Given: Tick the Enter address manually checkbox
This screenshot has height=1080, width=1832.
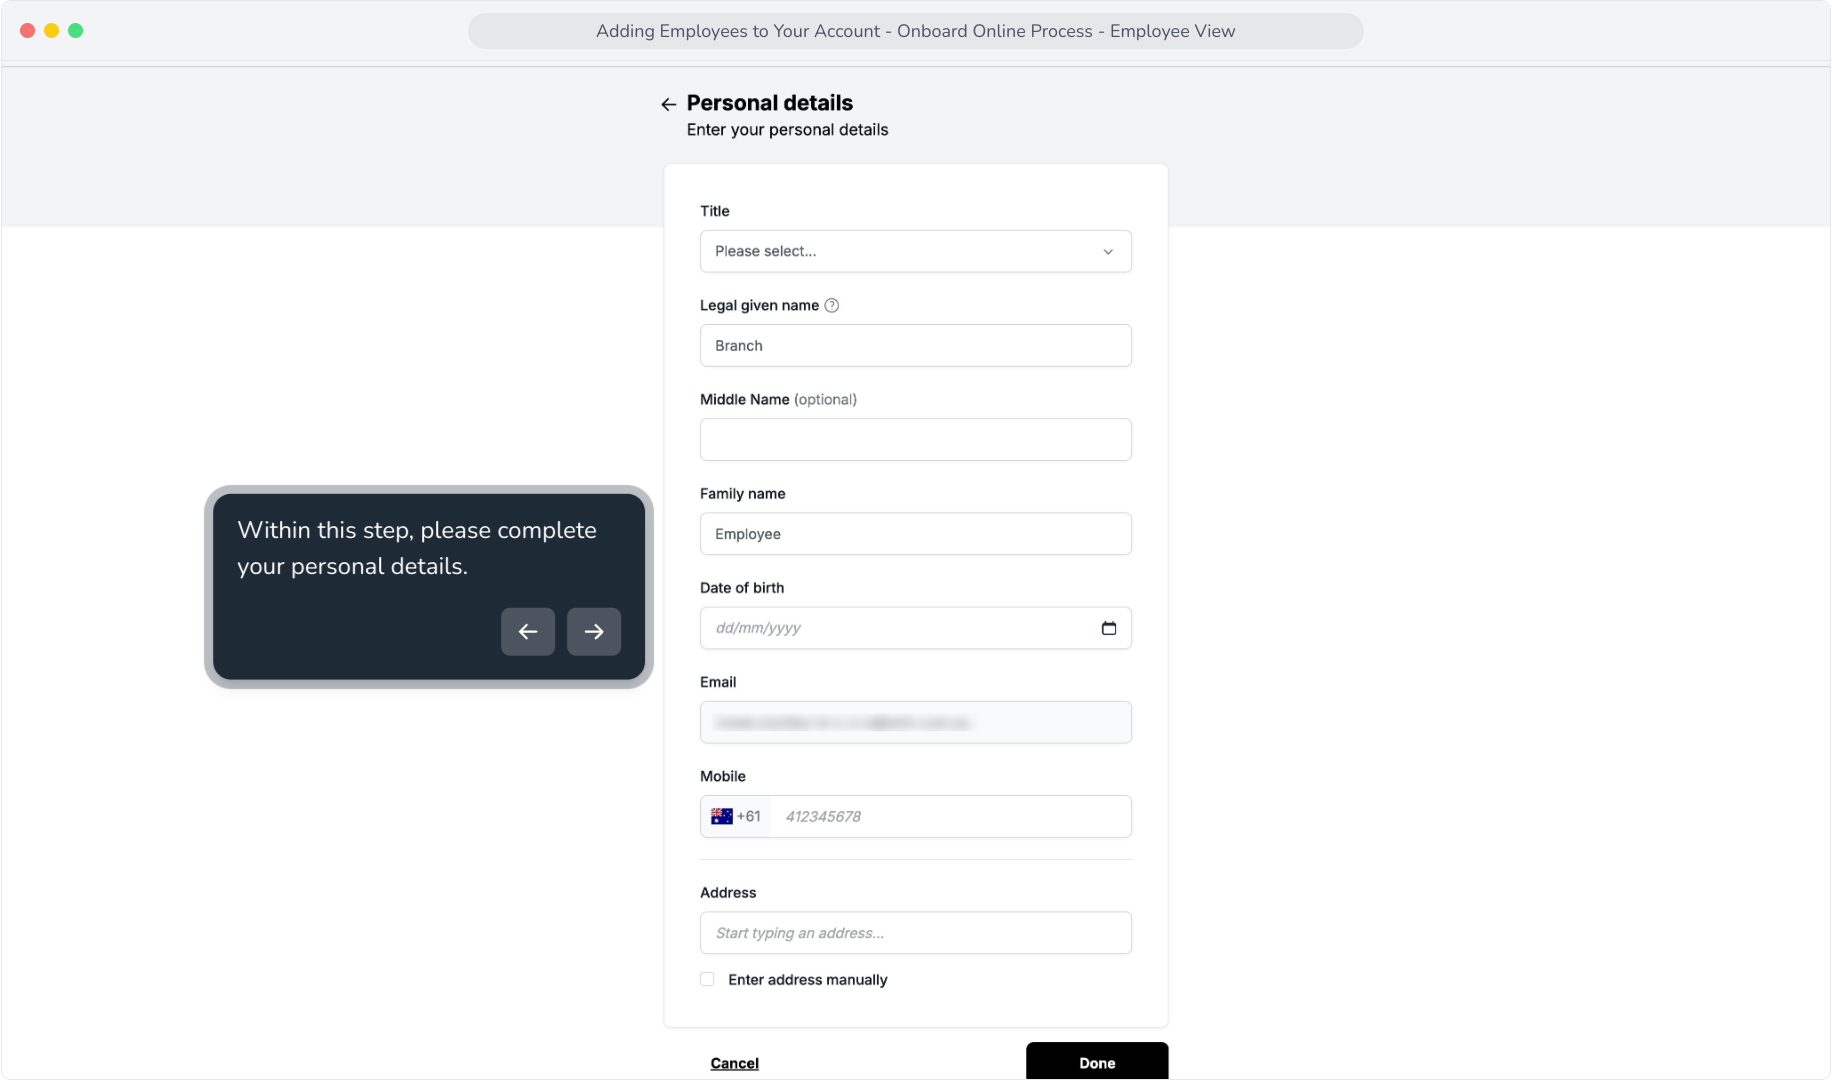Looking at the screenshot, I should click(707, 979).
